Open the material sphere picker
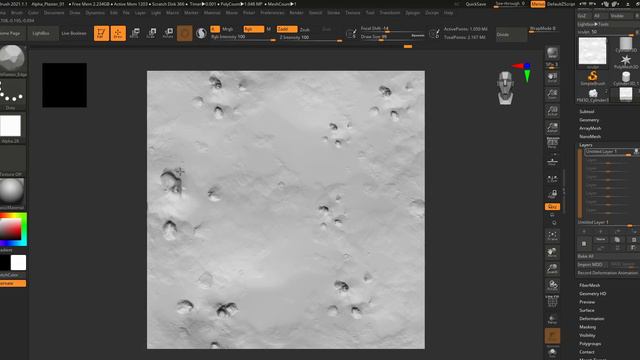640x360 pixels. click(12, 191)
